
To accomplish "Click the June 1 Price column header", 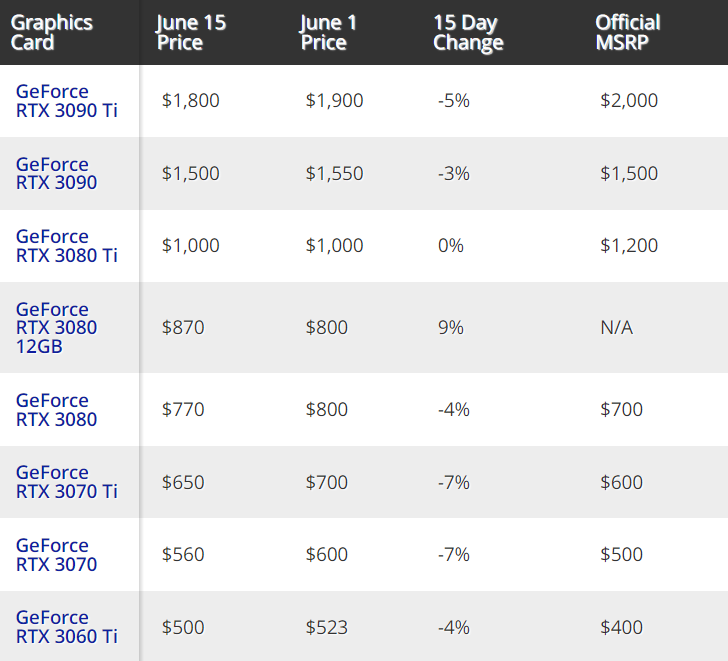I will pyautogui.click(x=328, y=32).
